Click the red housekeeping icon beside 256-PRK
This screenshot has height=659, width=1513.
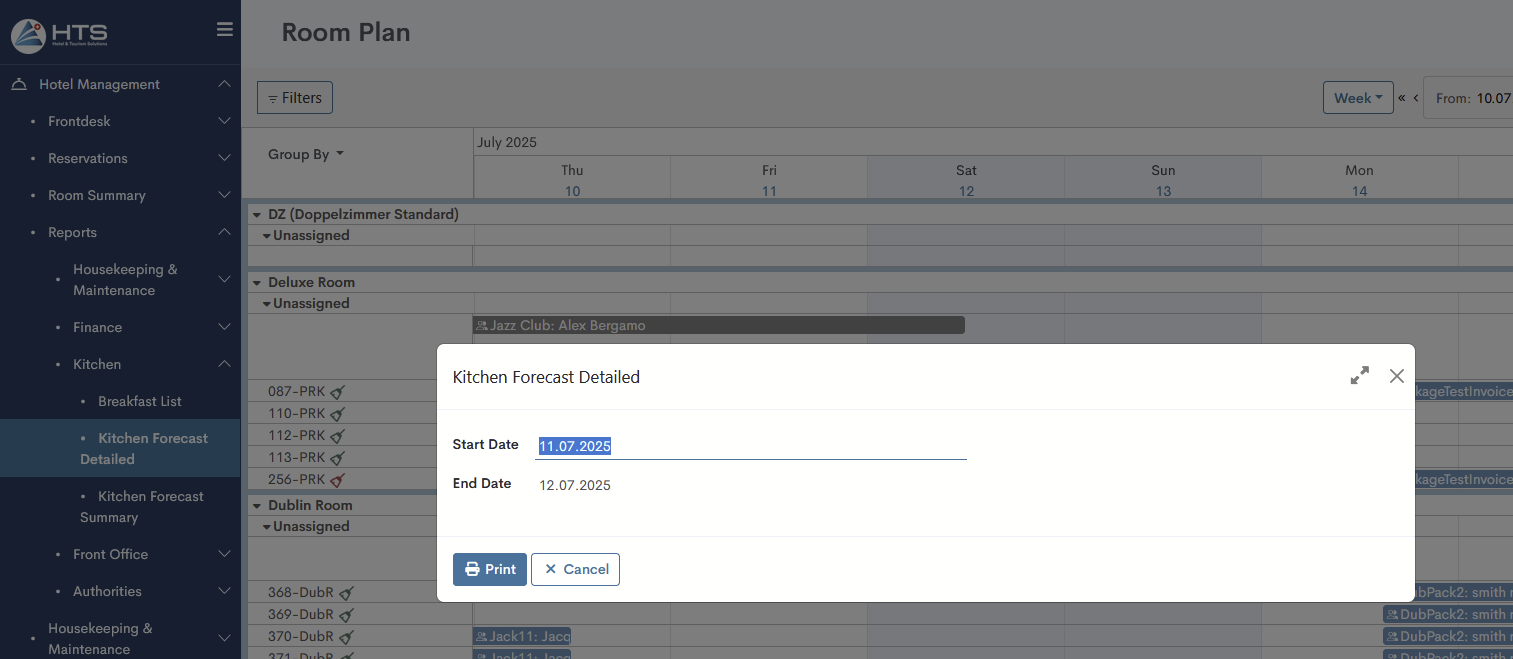tap(338, 480)
